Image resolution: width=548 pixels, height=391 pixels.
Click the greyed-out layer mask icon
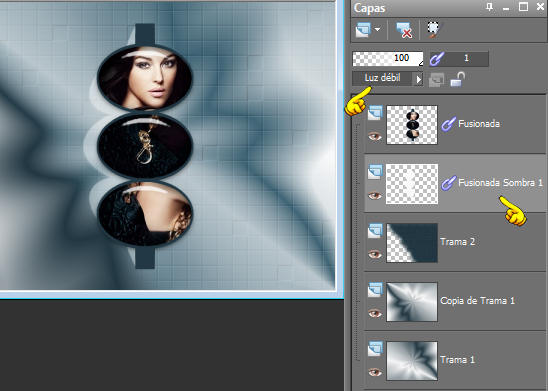point(436,80)
